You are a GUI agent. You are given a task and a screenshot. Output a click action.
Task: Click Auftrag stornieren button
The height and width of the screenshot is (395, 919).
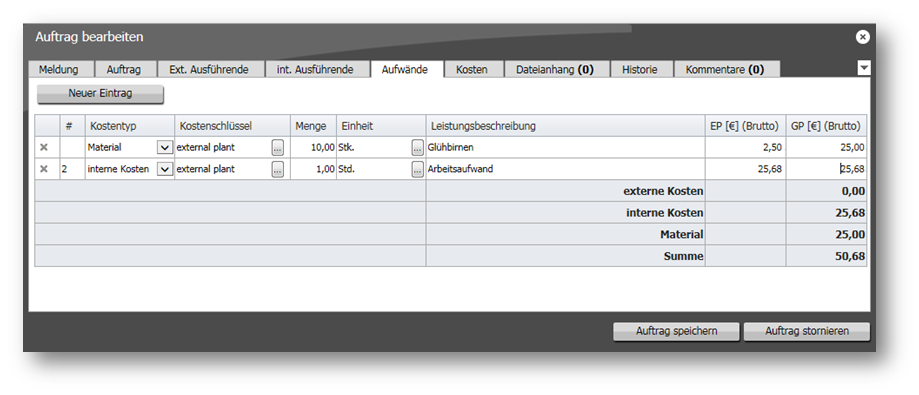pyautogui.click(x=807, y=331)
